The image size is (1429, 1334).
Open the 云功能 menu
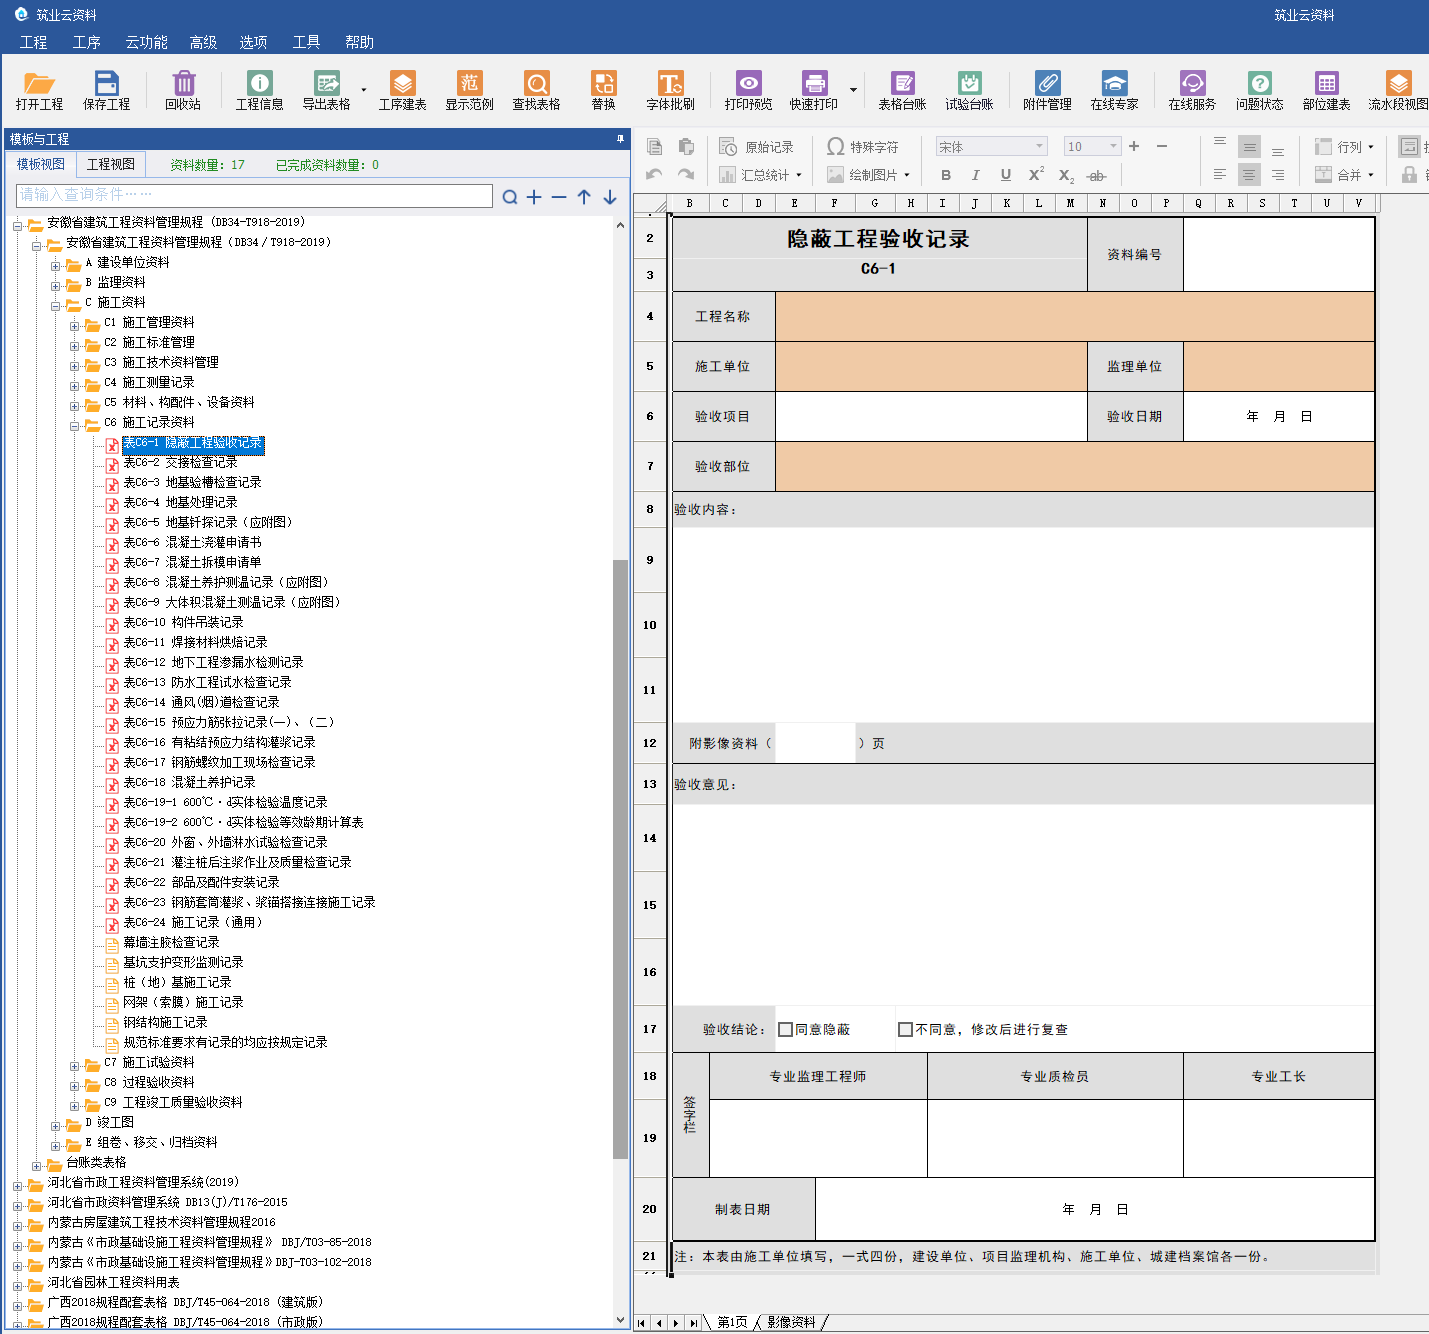146,42
